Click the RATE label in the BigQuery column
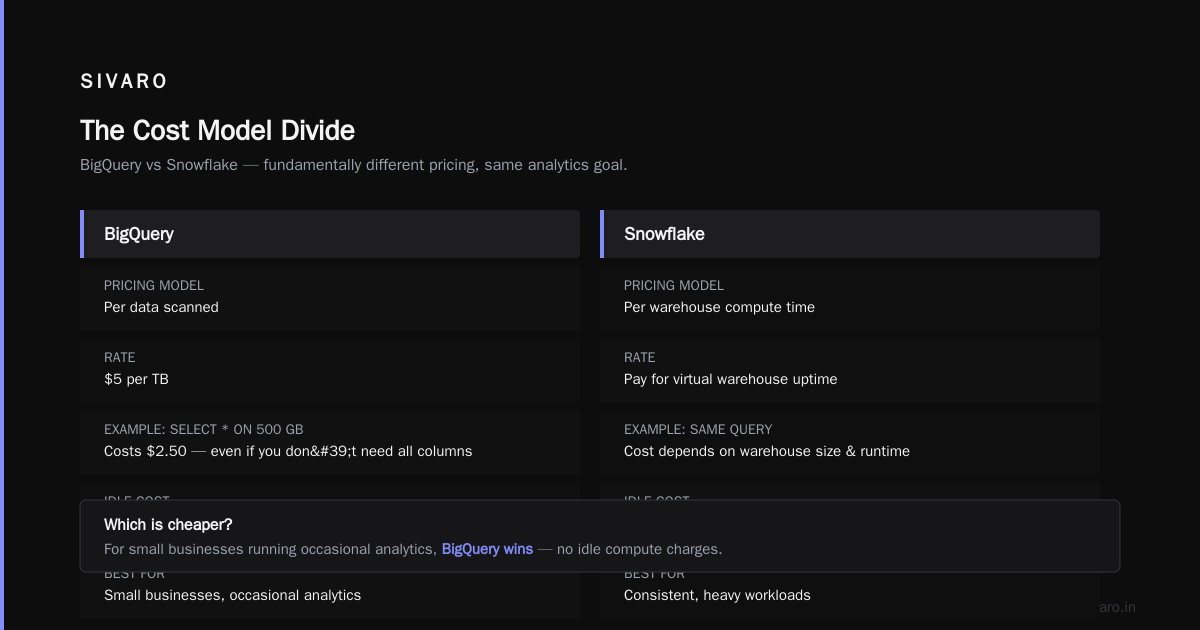The height and width of the screenshot is (630, 1200). point(119,357)
